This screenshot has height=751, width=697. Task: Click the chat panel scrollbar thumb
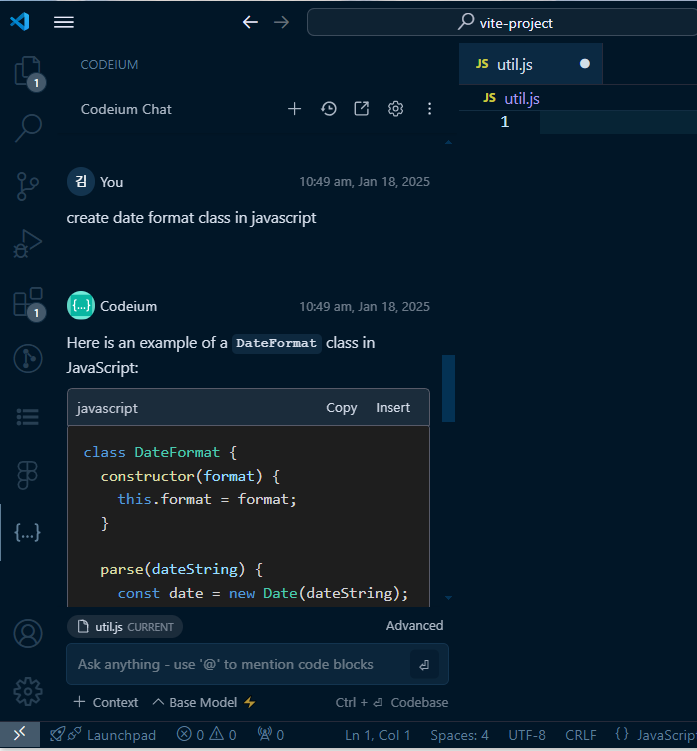(448, 388)
